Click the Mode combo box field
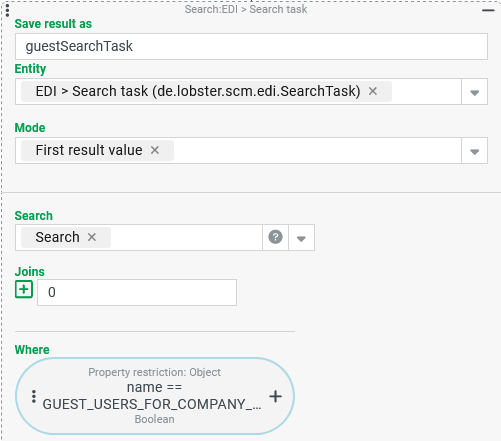The image size is (501, 441). tap(238, 150)
